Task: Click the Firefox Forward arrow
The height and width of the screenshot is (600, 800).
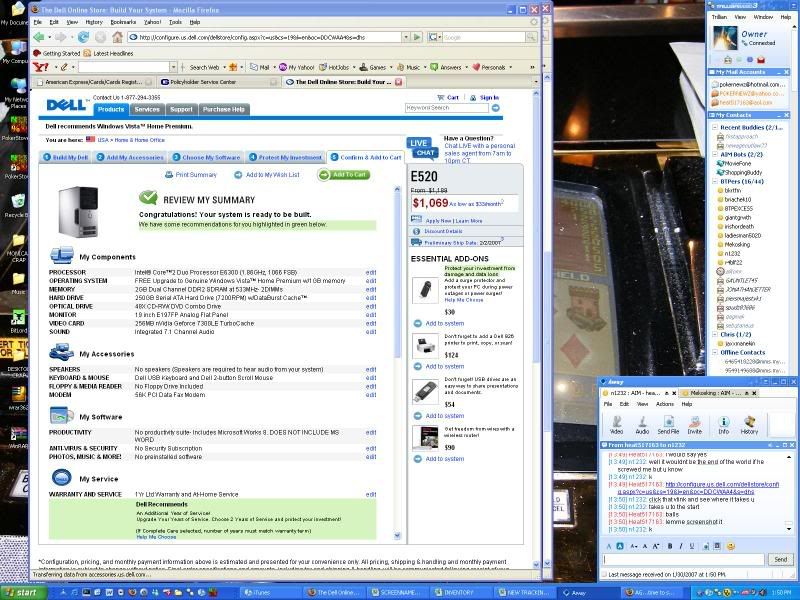Action: tap(60, 37)
